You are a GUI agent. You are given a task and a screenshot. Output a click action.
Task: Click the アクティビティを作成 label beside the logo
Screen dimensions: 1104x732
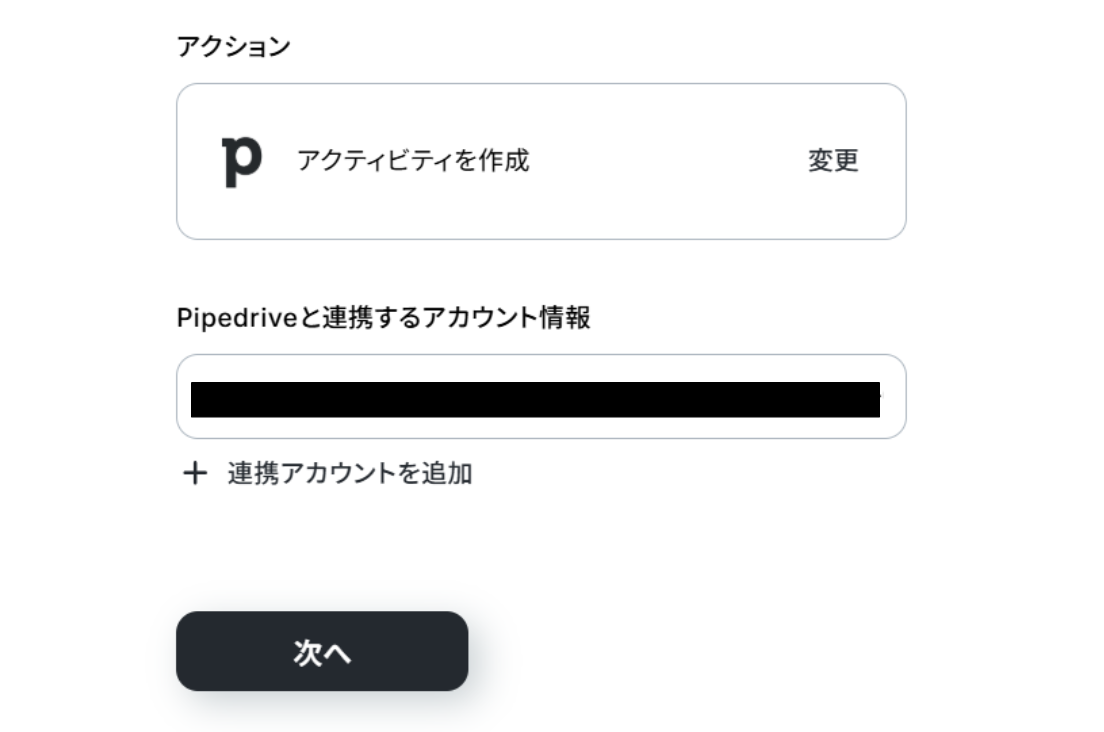click(x=413, y=160)
